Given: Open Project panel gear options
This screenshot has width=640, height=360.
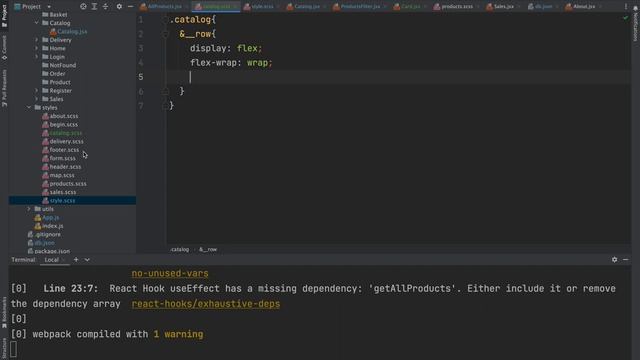Looking at the screenshot, I should pos(119,7).
